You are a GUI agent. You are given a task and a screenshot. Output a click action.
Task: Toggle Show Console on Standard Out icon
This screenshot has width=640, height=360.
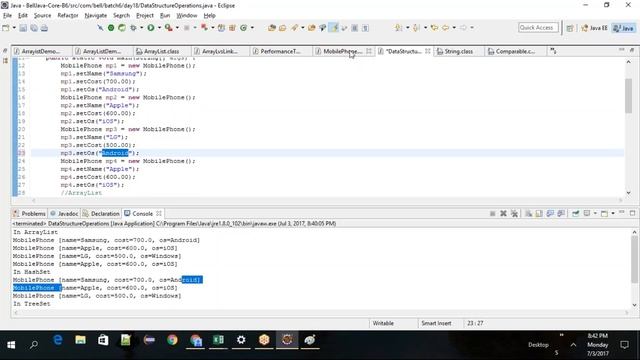tap(550, 213)
